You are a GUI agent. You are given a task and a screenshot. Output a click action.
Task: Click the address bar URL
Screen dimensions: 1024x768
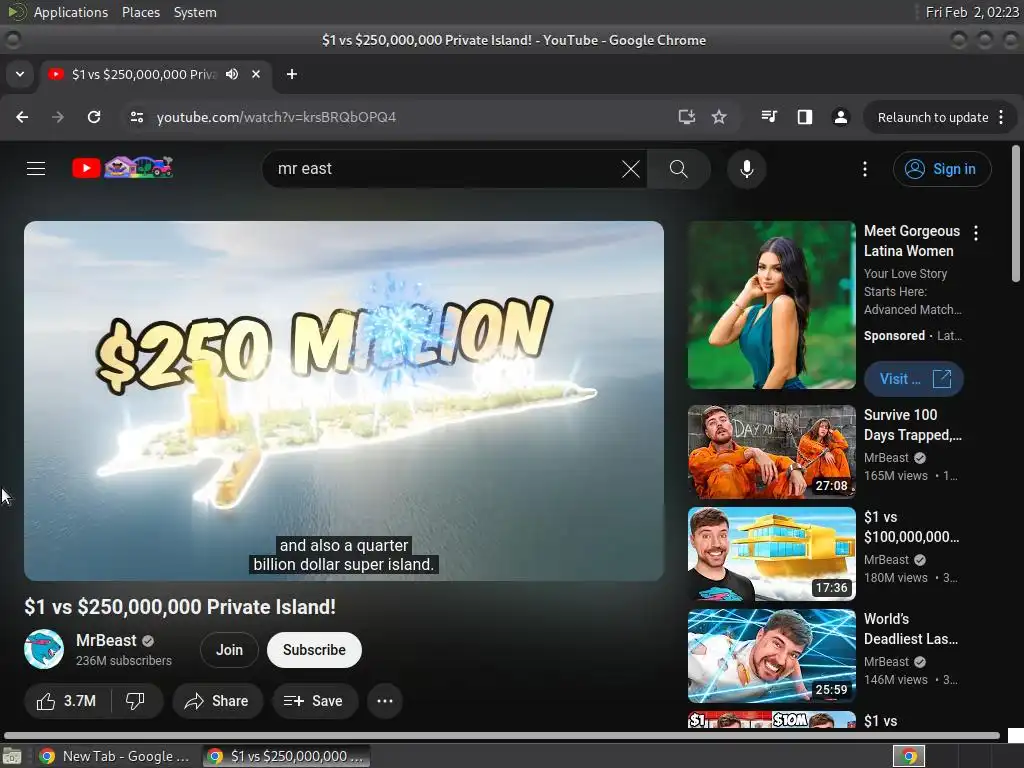[x=276, y=117]
